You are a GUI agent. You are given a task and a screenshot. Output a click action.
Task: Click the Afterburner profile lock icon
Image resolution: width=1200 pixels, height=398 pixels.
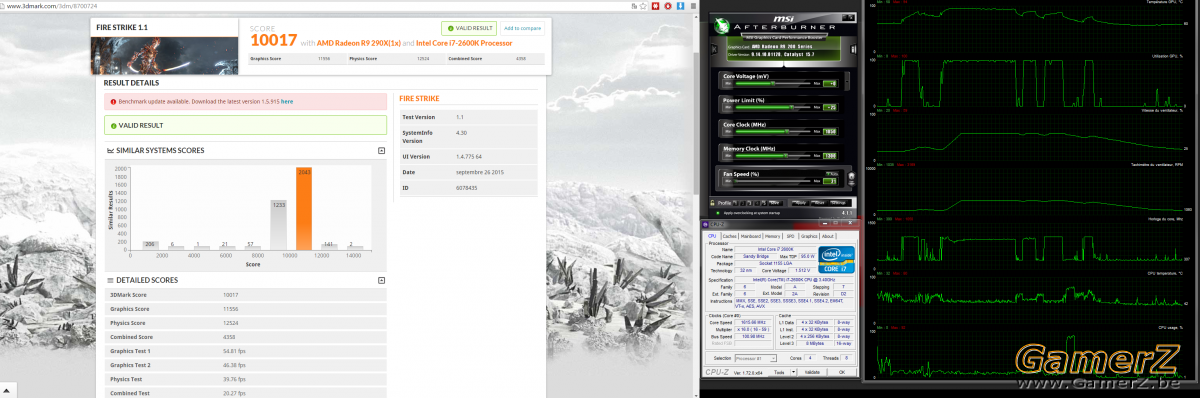[x=712, y=203]
